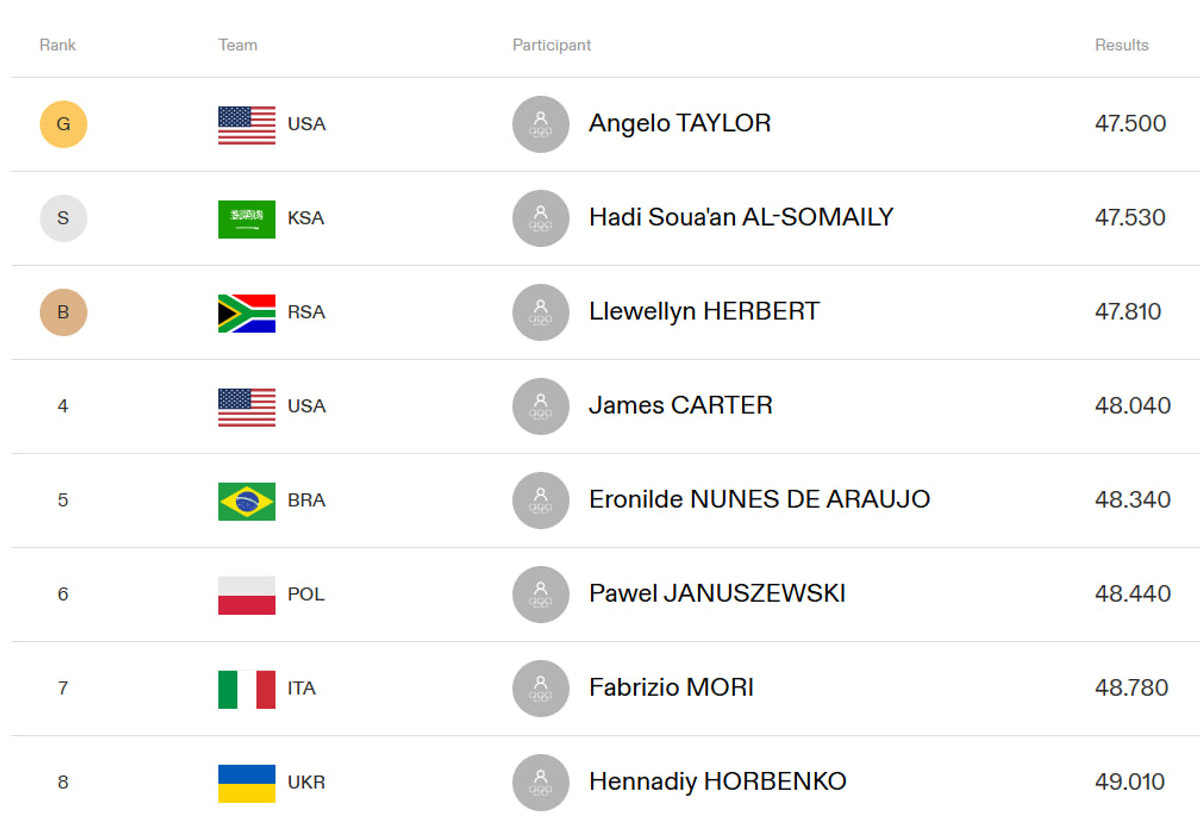This screenshot has height=818, width=1200.
Task: Open Pawel JANUSZEWSKI's athlete profile
Action: coord(717,594)
